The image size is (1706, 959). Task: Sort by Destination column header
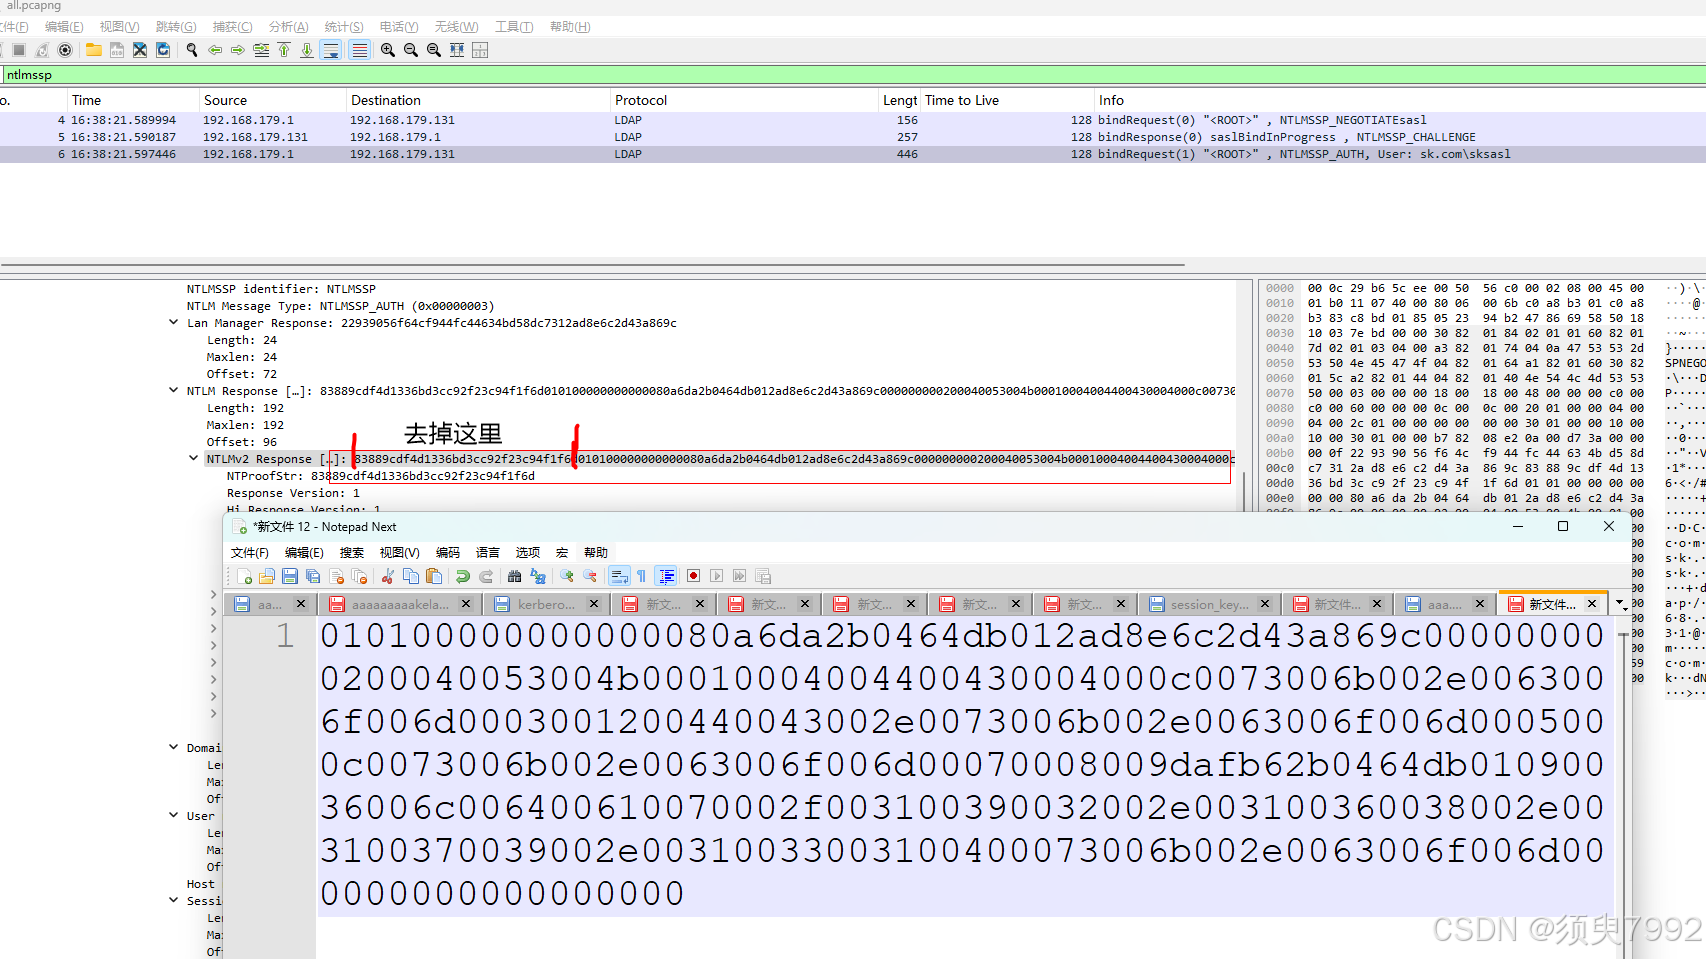tap(478, 100)
